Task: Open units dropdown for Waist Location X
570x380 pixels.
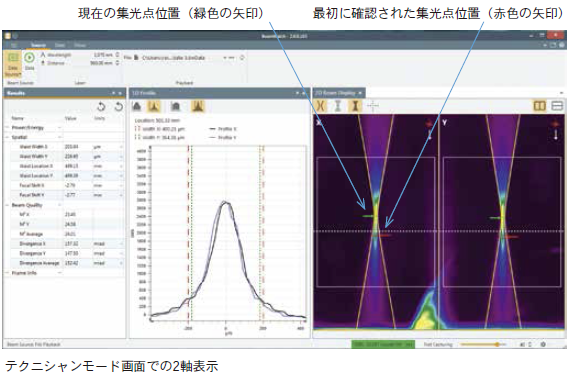Action: point(121,166)
